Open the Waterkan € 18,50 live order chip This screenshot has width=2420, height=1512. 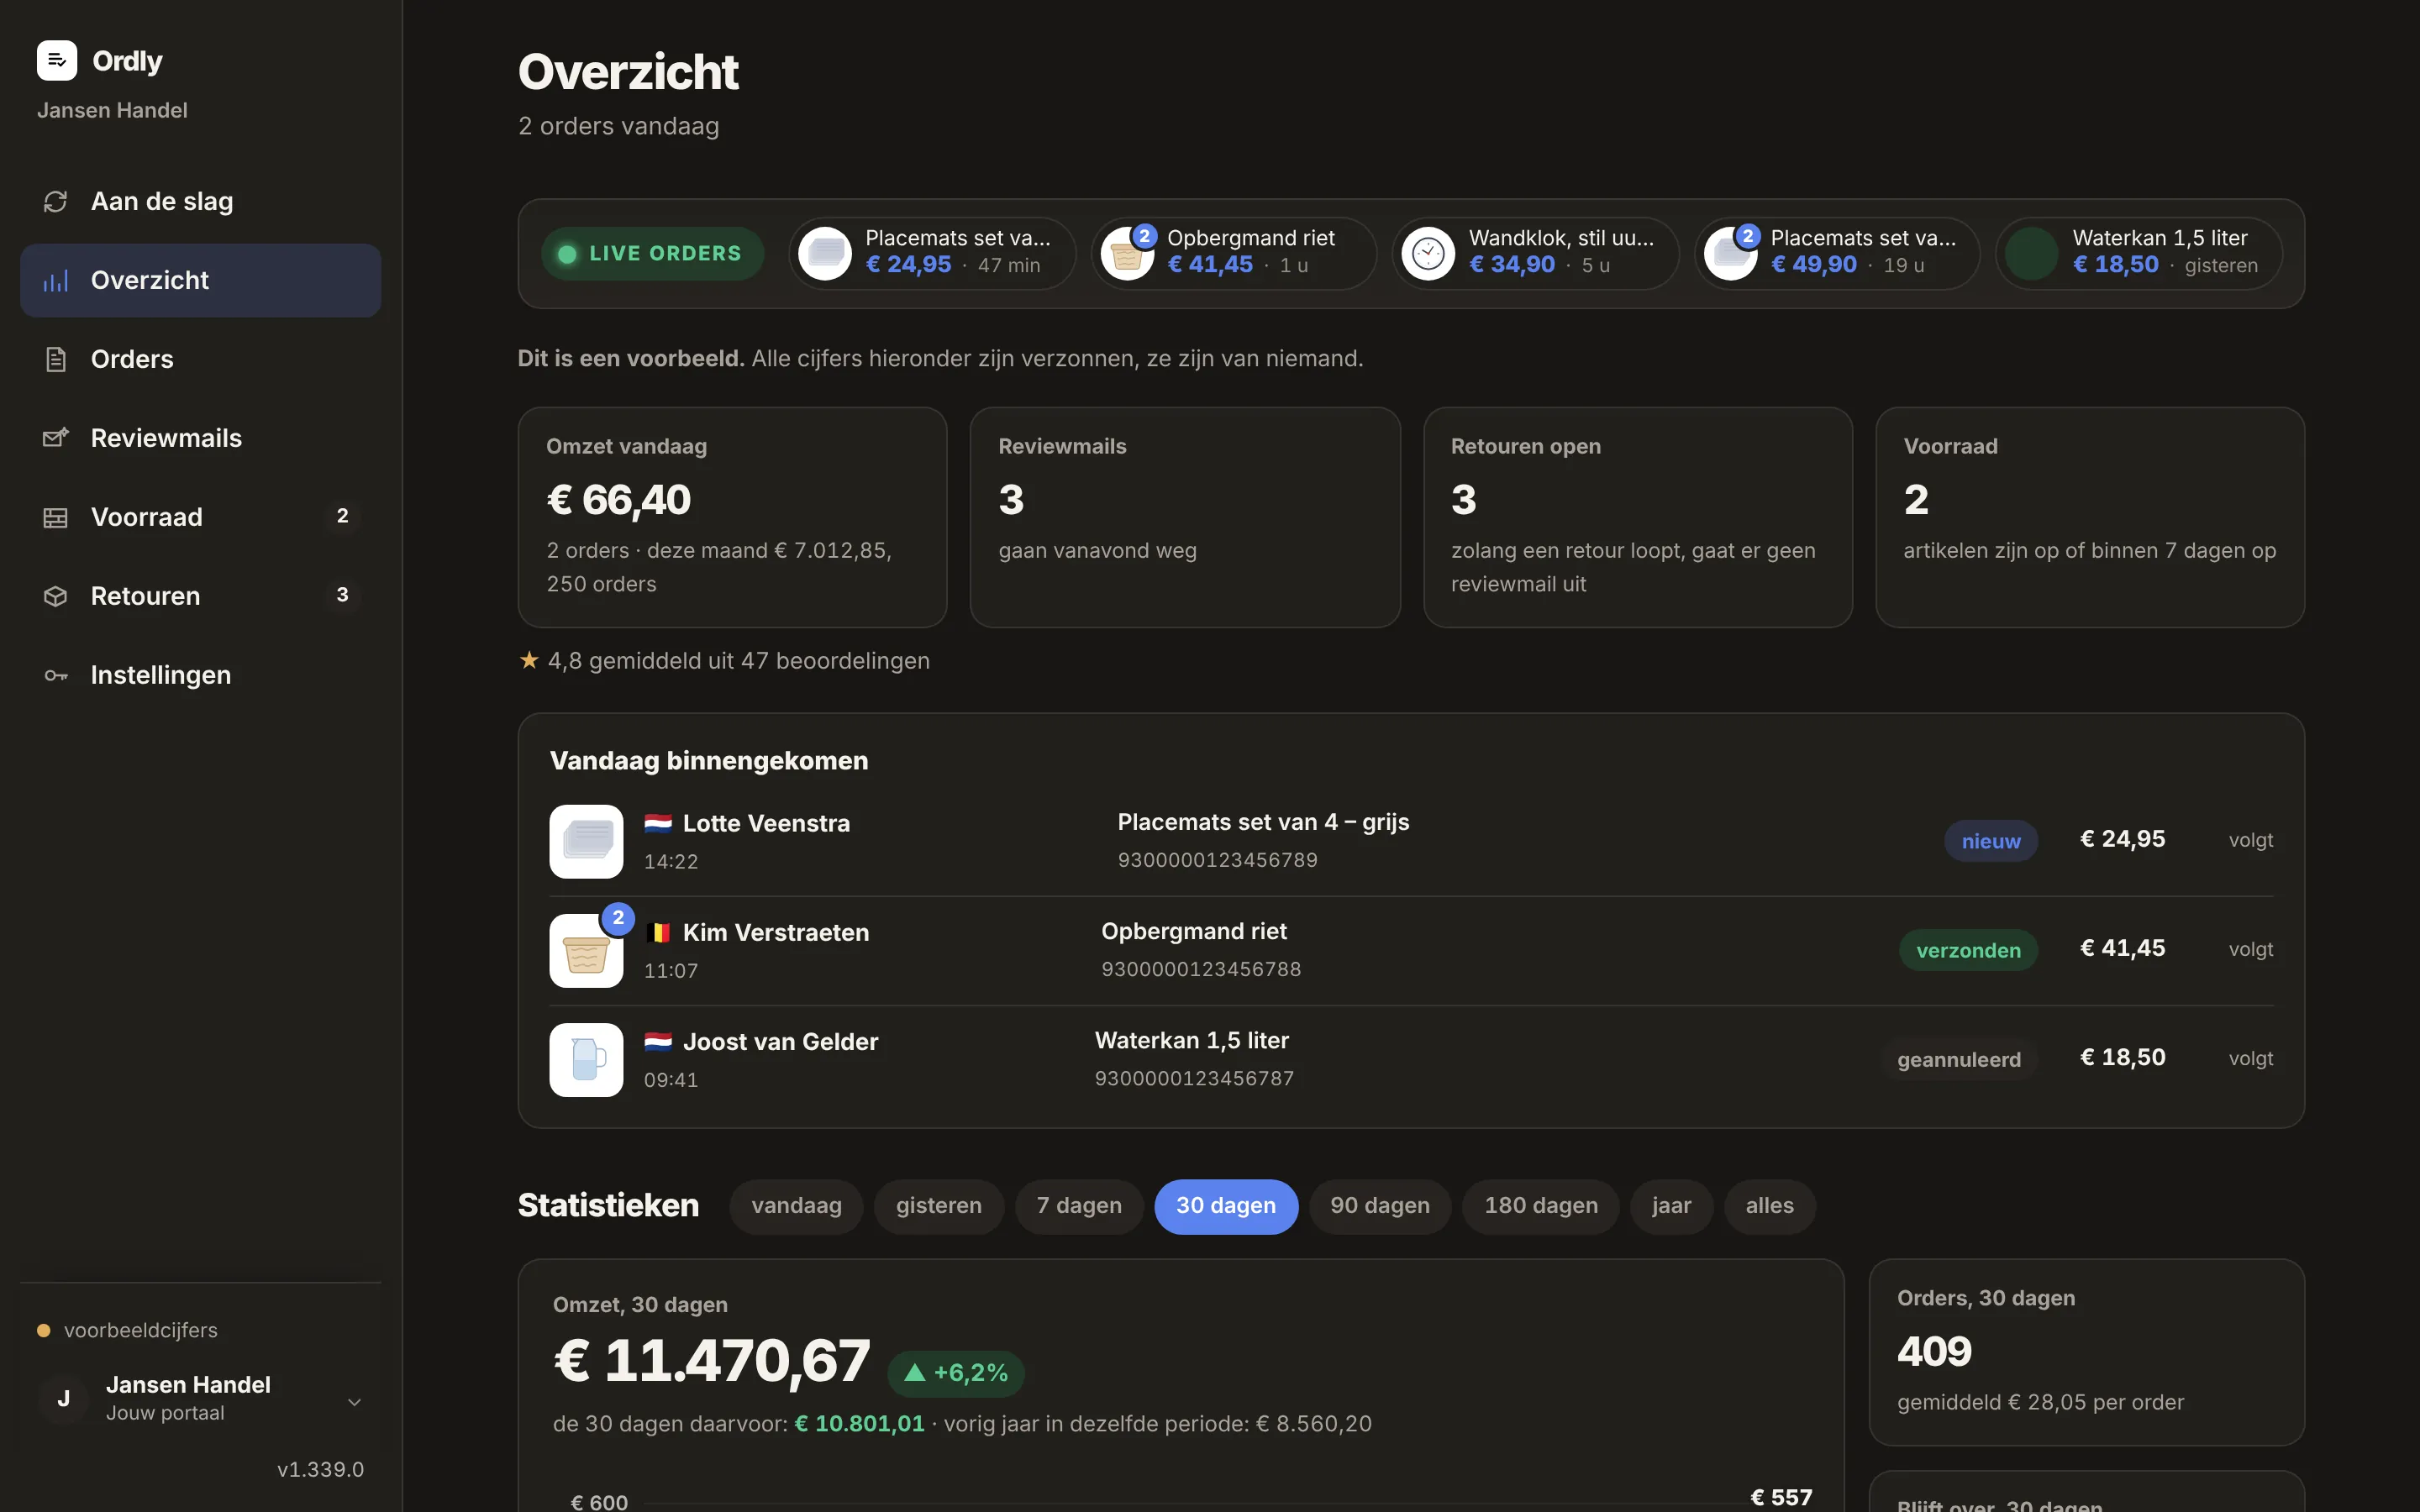tap(2140, 254)
